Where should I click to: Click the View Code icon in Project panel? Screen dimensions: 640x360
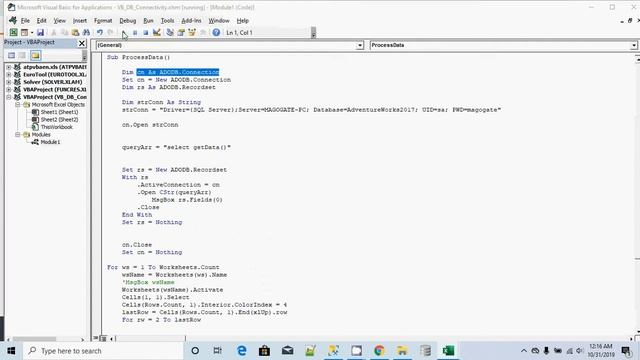[x=11, y=56]
